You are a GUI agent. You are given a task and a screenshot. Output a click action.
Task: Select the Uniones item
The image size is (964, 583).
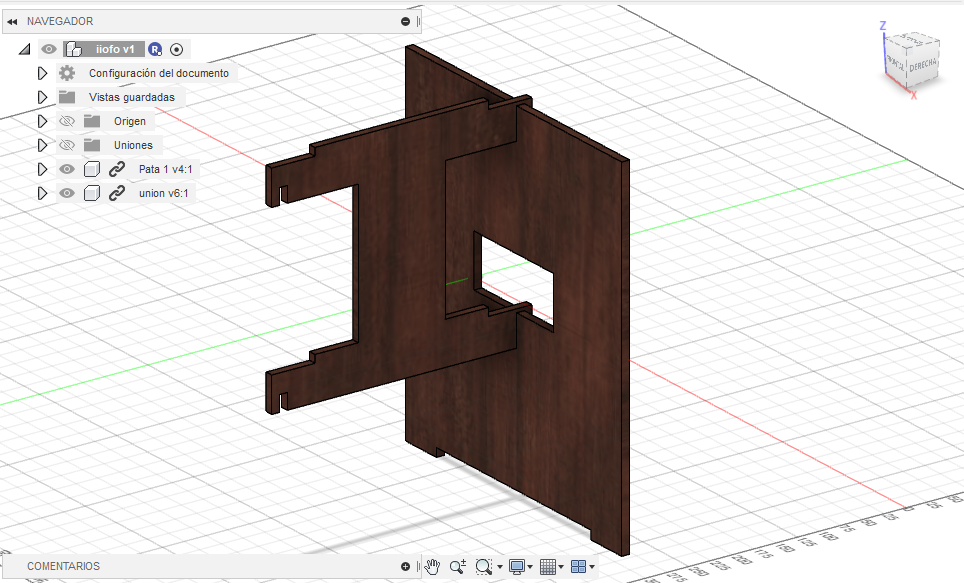pos(133,145)
